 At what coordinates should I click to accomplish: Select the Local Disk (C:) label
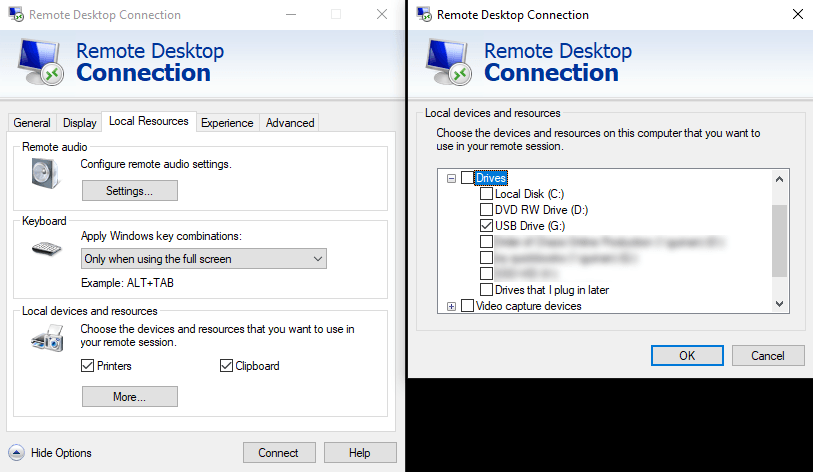pyautogui.click(x=529, y=194)
